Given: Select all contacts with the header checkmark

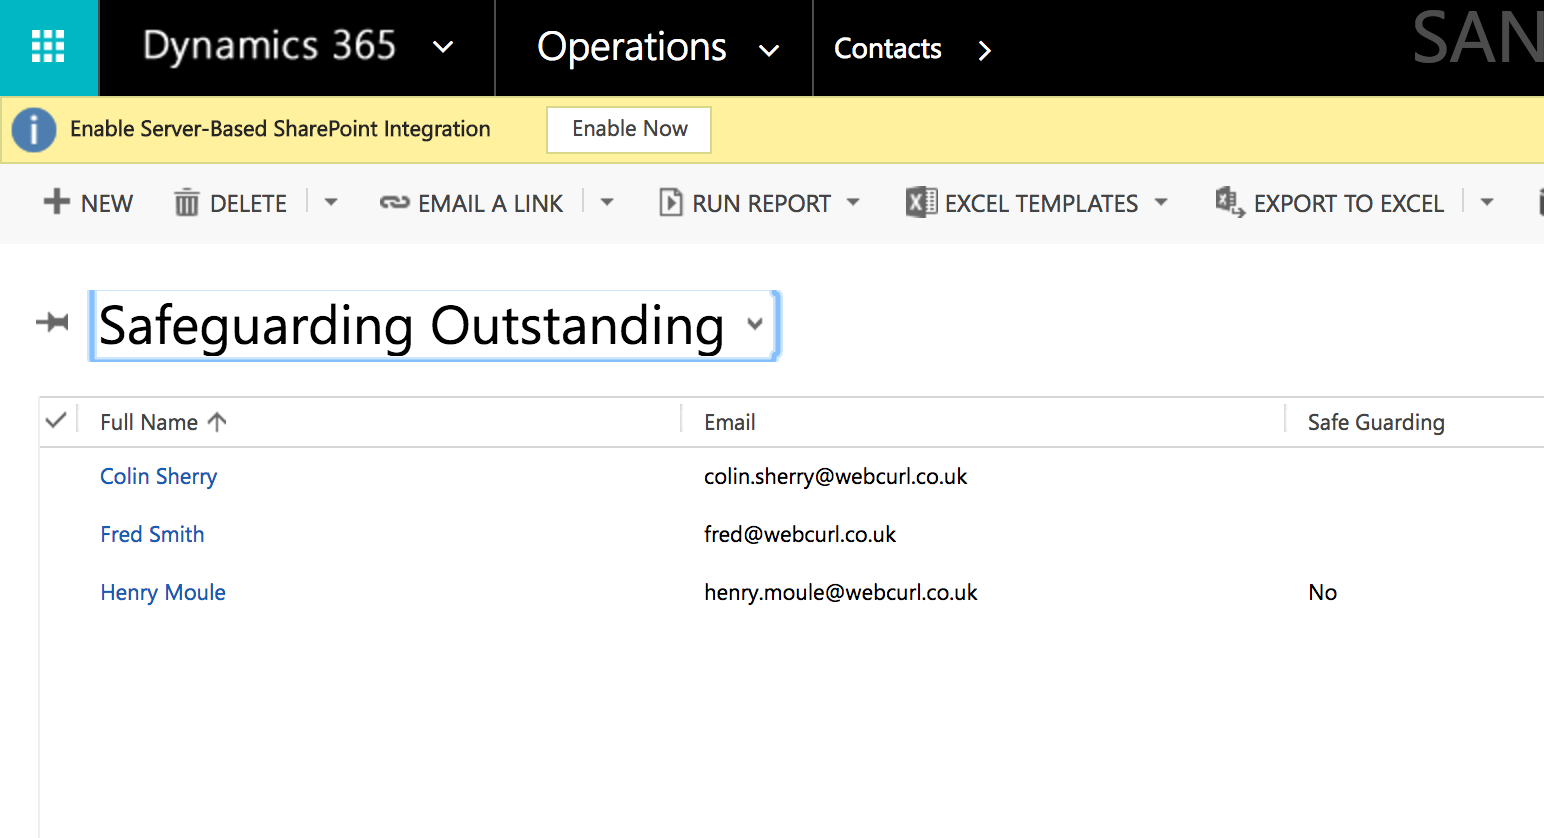Looking at the screenshot, I should 57,420.
